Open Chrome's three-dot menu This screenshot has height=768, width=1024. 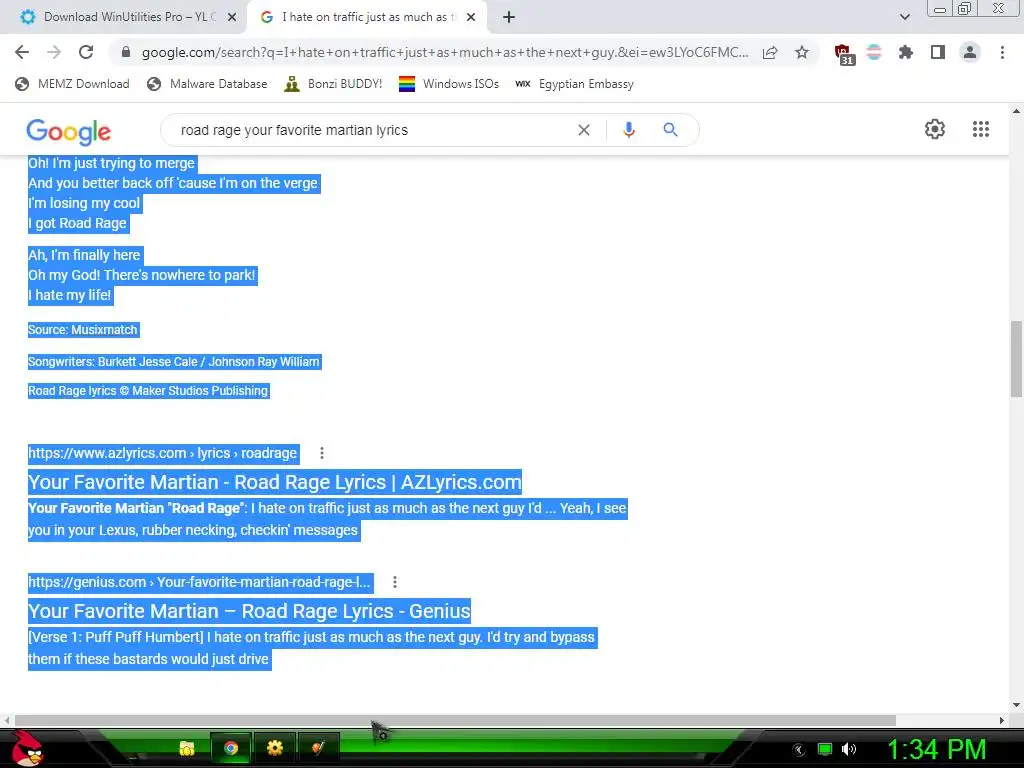tap(1002, 52)
